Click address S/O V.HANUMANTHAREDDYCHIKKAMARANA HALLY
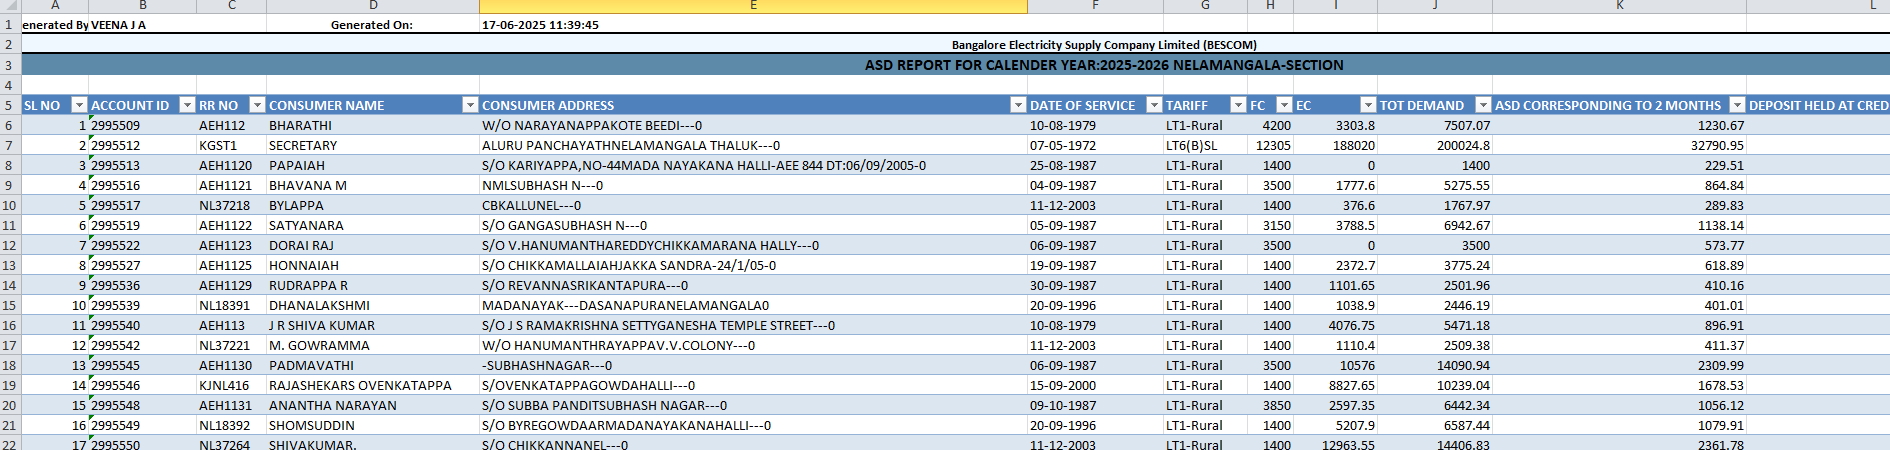The height and width of the screenshot is (450, 1890). click(650, 245)
